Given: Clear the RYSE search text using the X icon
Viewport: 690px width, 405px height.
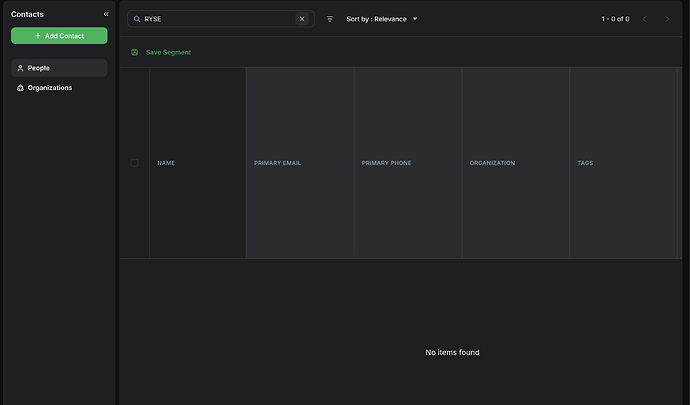Looking at the screenshot, I should [302, 19].
